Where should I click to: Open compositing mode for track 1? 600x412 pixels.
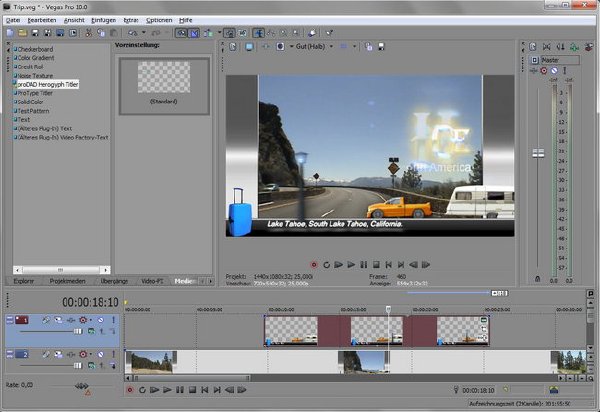91,331
